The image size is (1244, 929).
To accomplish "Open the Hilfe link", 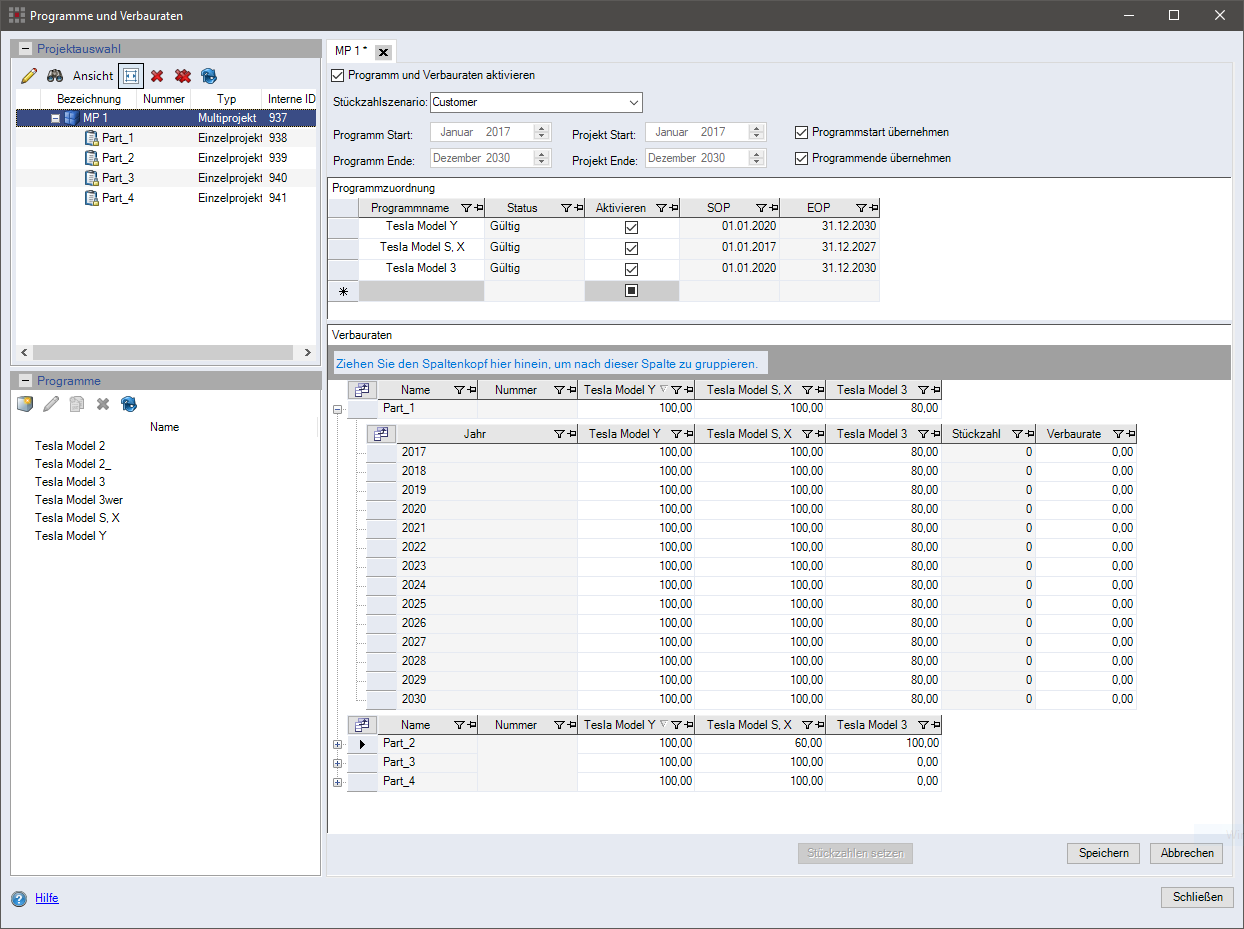I will tap(47, 898).
